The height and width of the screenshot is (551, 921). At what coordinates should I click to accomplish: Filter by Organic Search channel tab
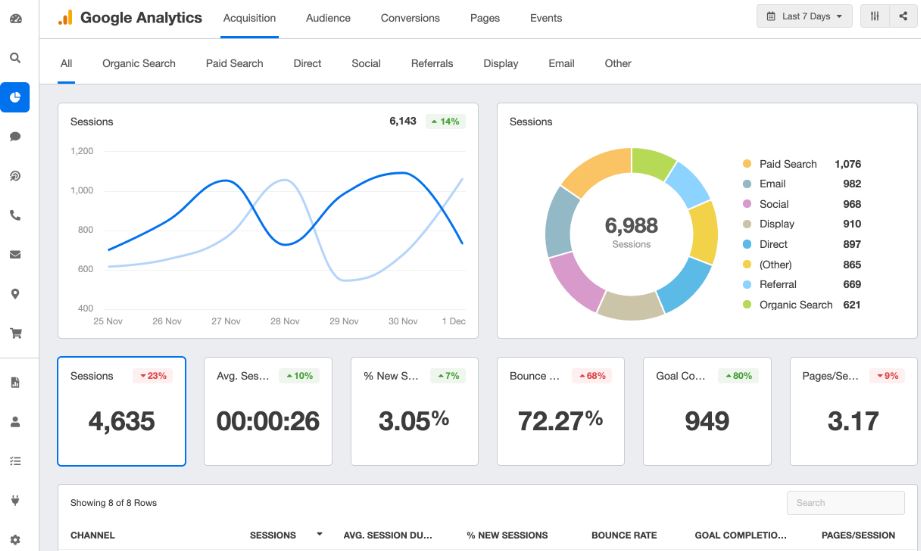click(139, 63)
